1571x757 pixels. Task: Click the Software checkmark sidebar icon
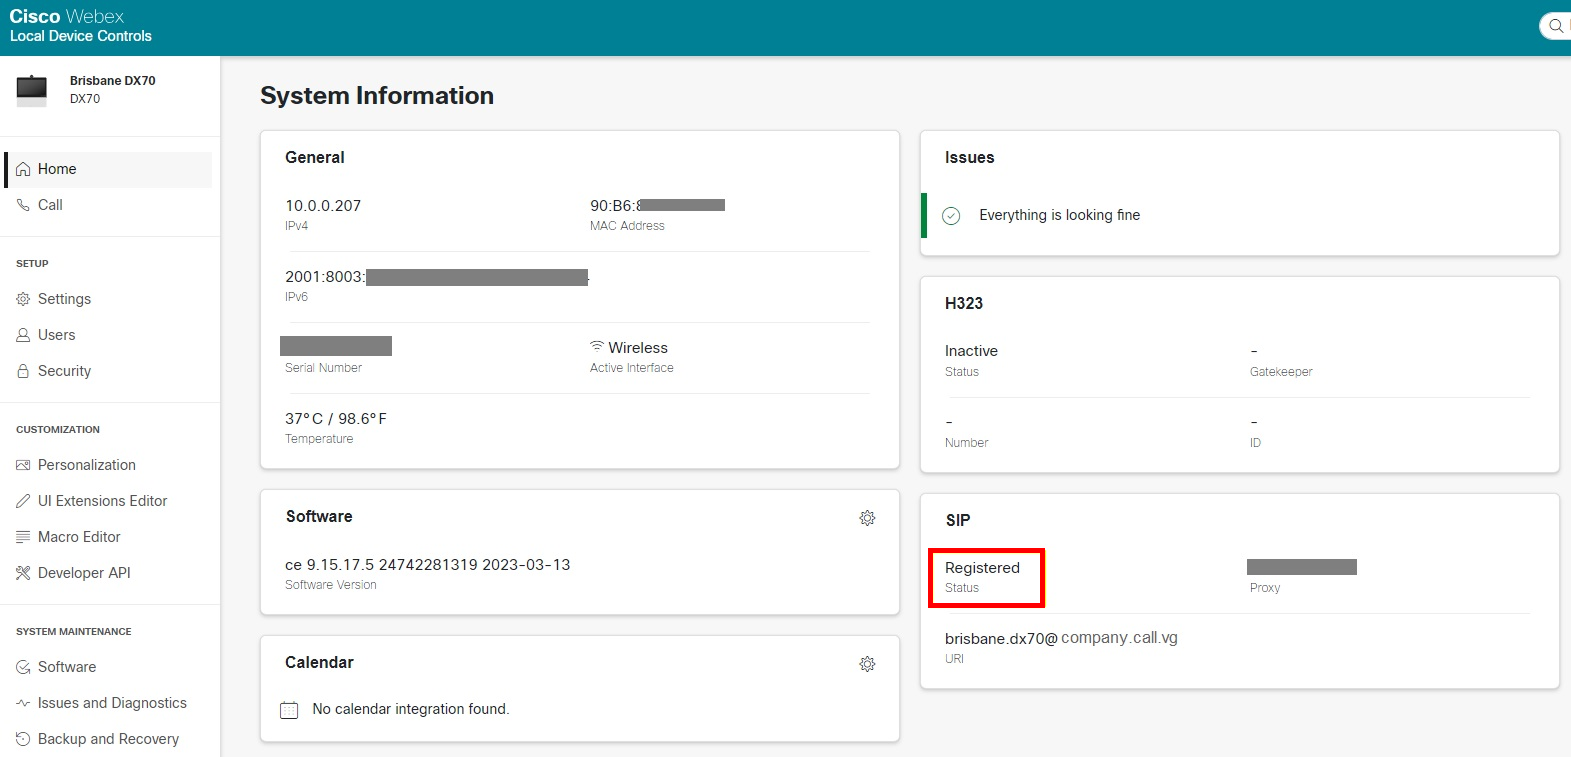(23, 667)
